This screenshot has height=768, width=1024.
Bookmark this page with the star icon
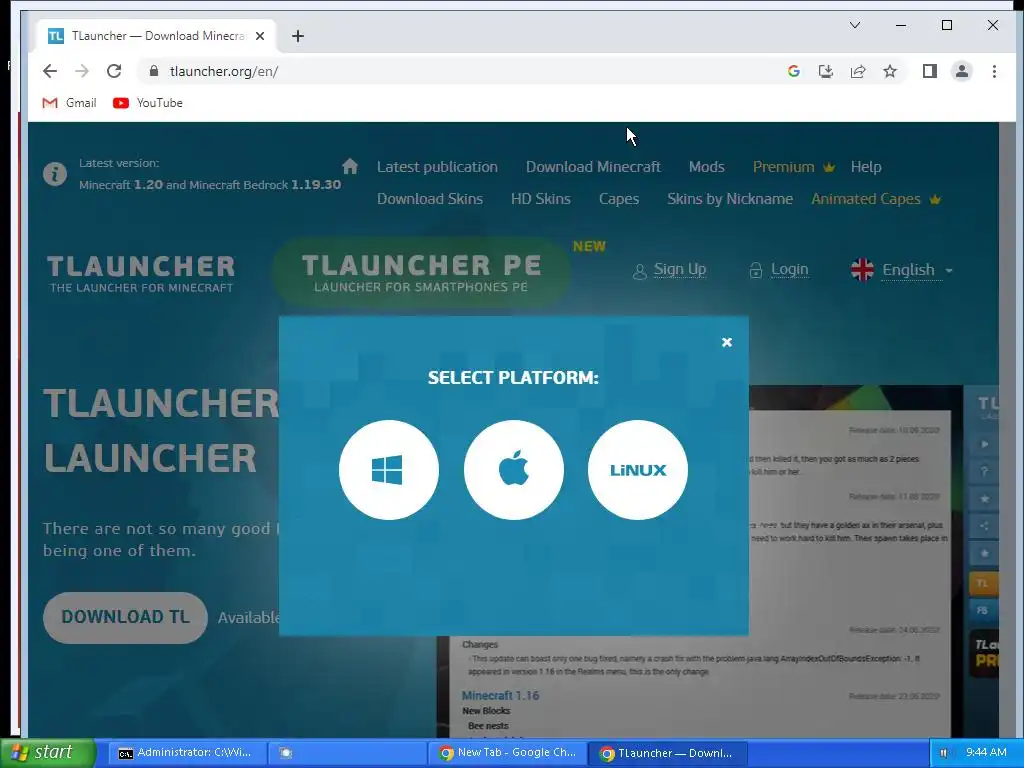click(889, 71)
